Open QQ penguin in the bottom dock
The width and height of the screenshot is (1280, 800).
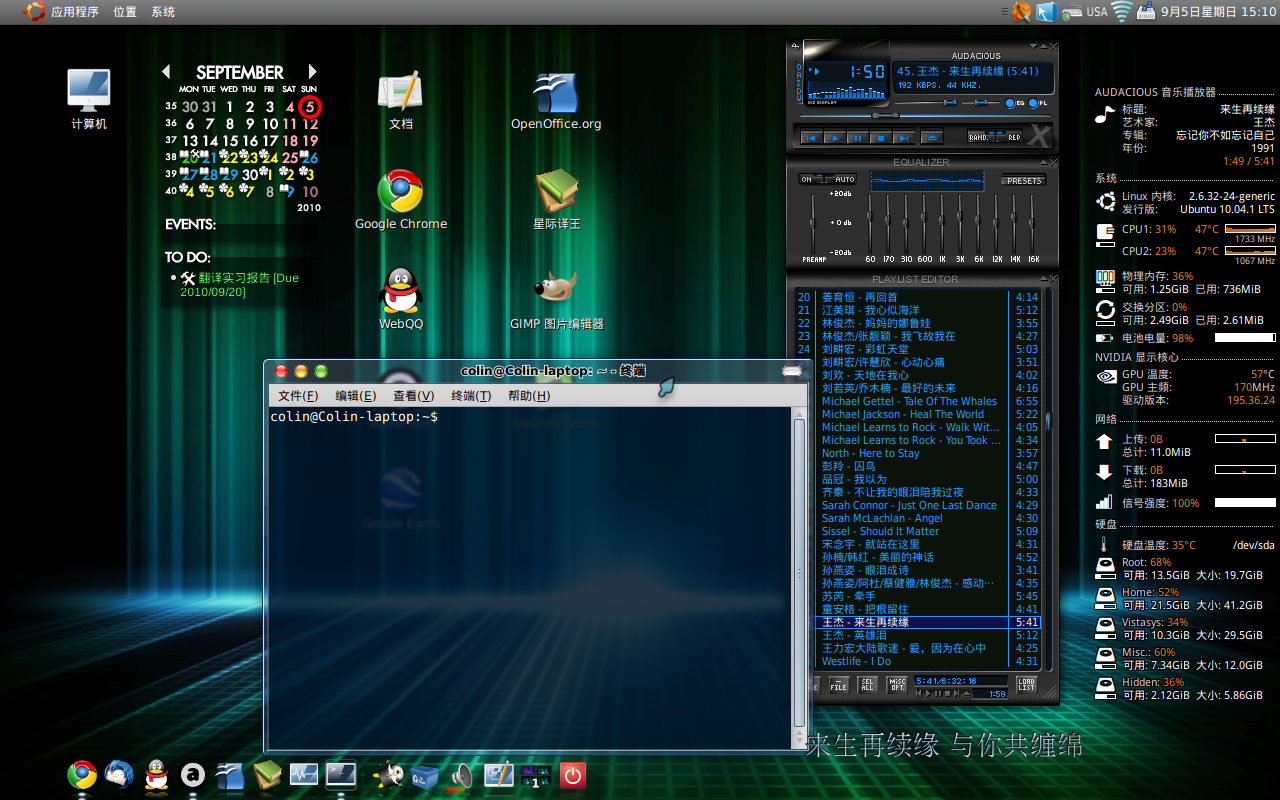pyautogui.click(x=156, y=774)
